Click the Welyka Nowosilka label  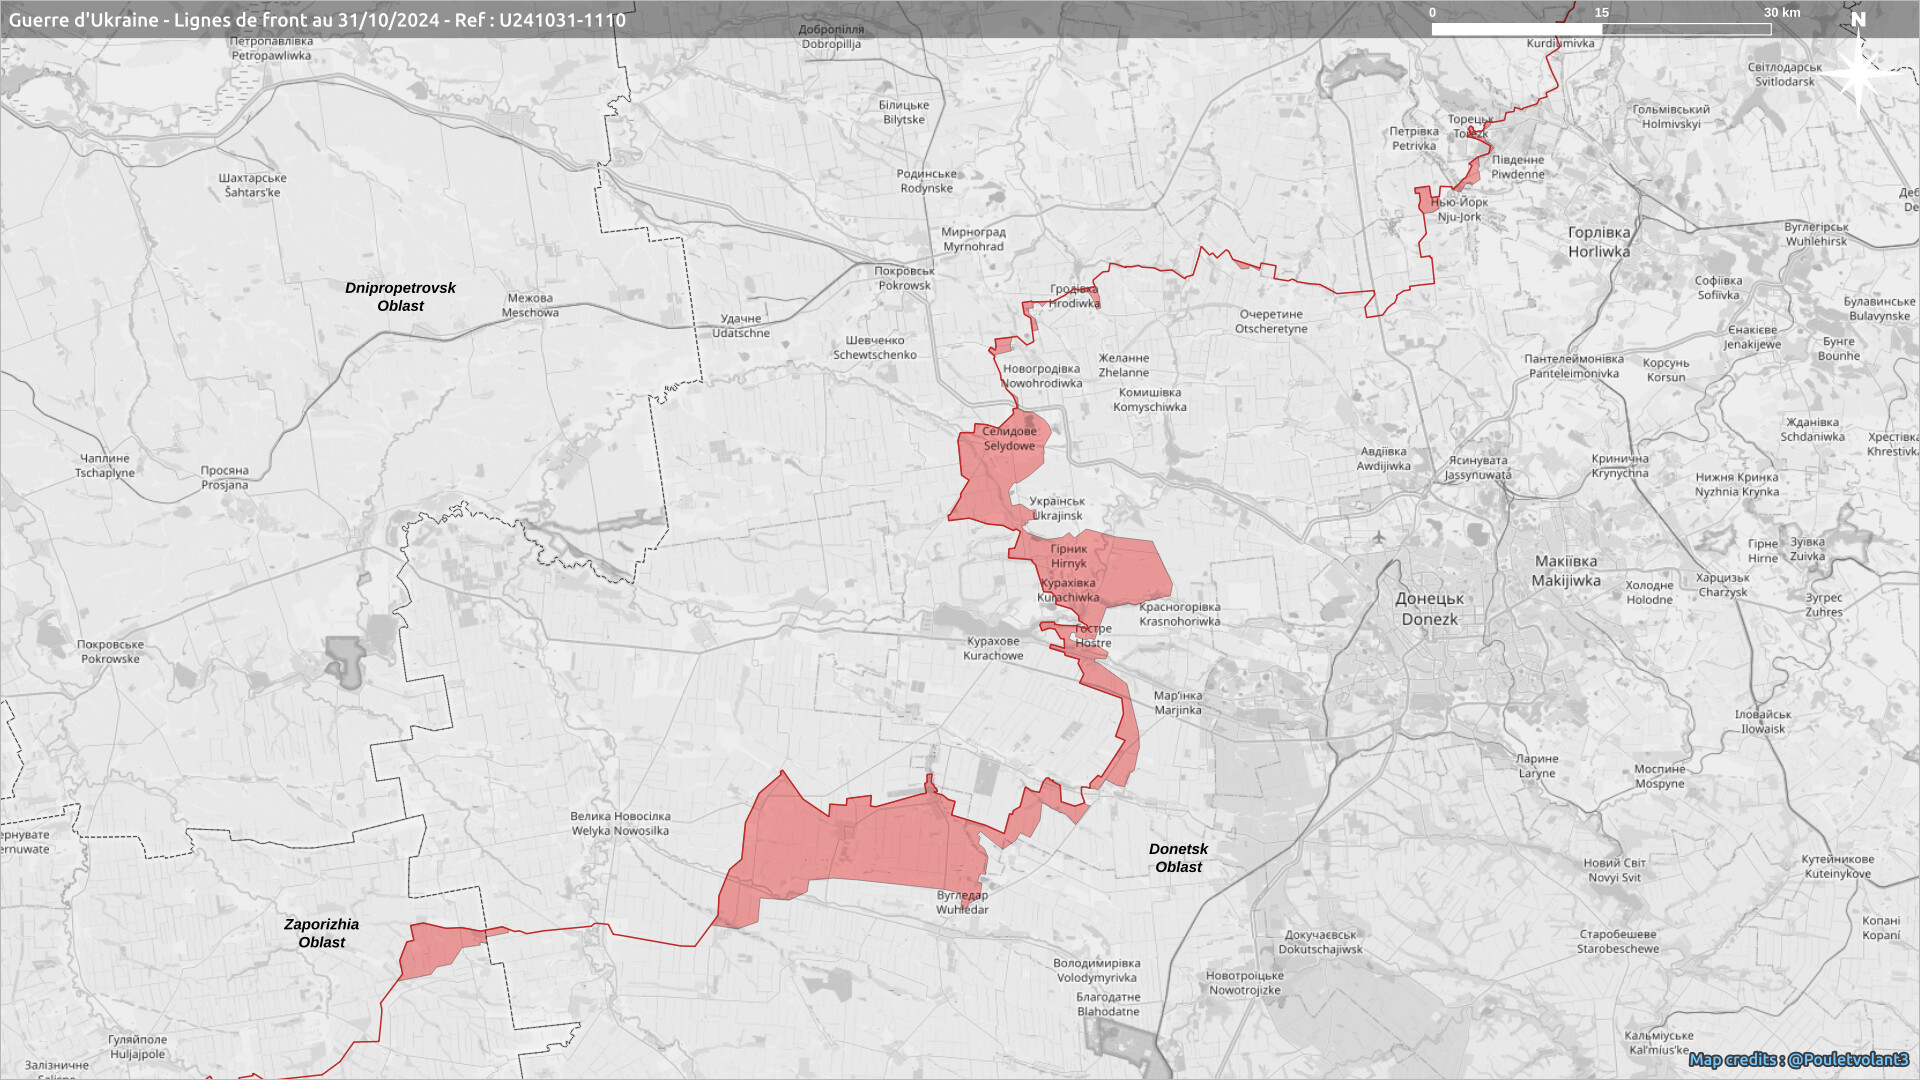click(x=620, y=824)
